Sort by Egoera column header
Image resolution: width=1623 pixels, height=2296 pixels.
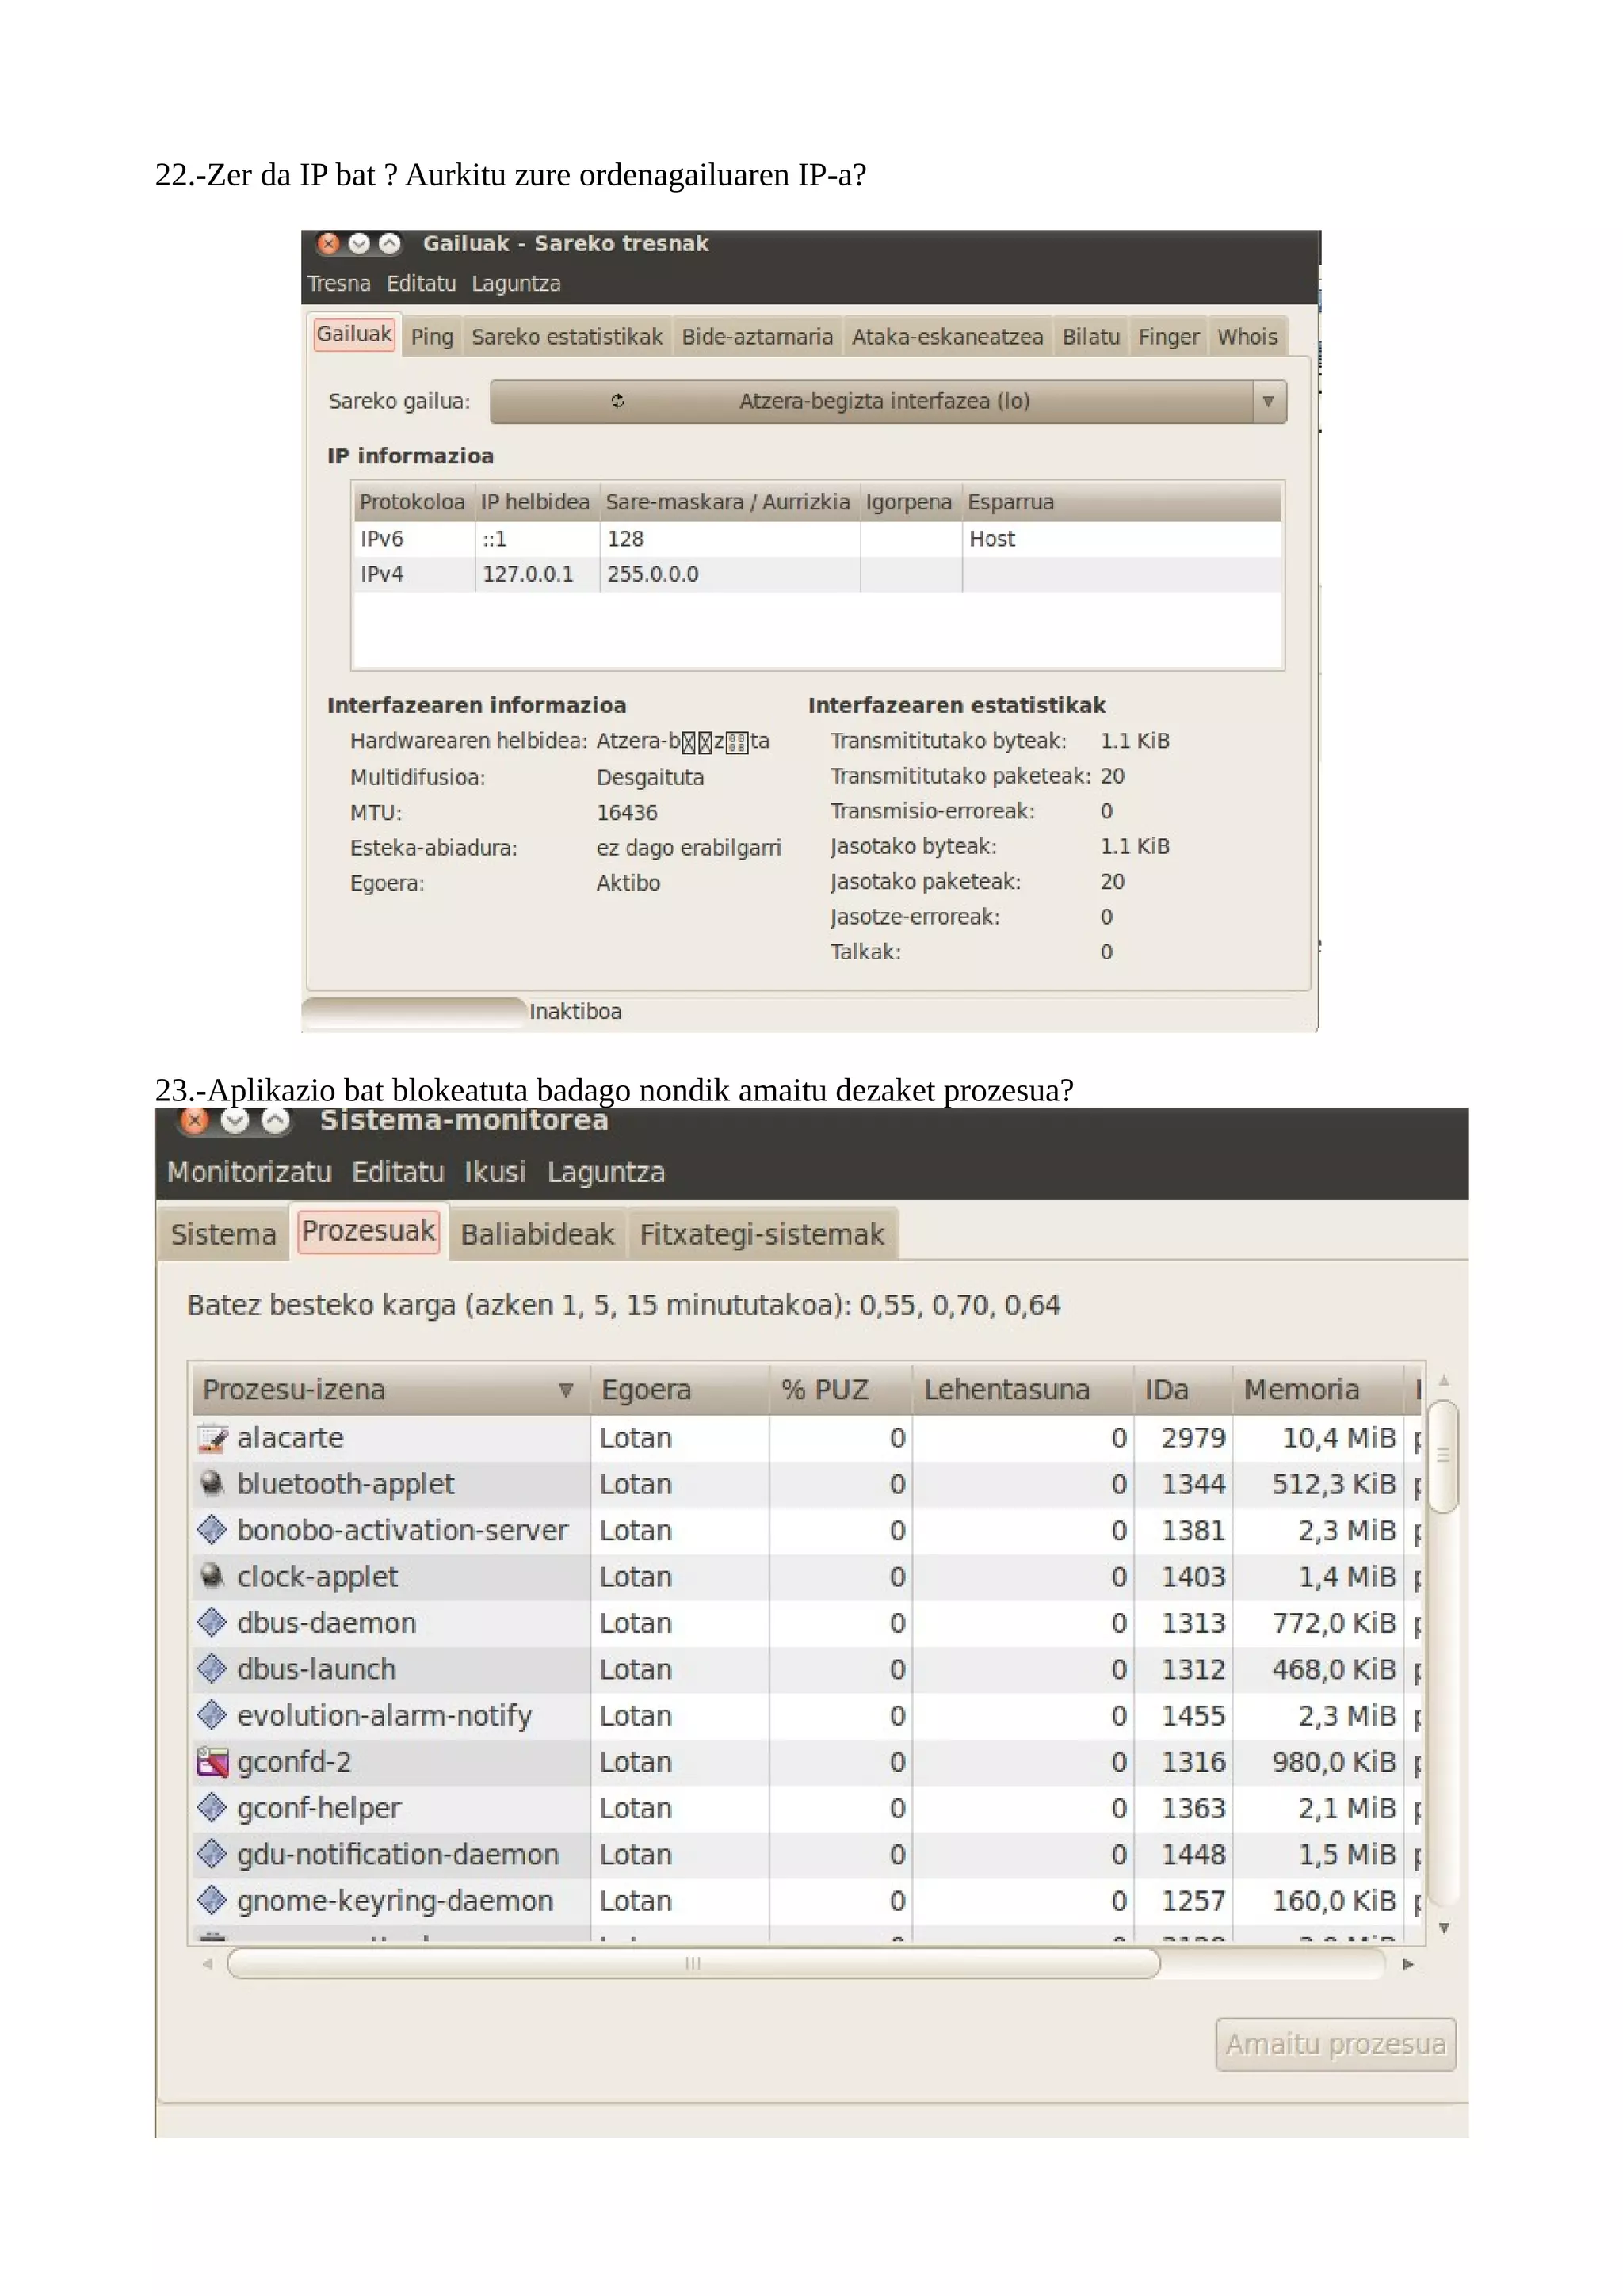[x=680, y=1390]
